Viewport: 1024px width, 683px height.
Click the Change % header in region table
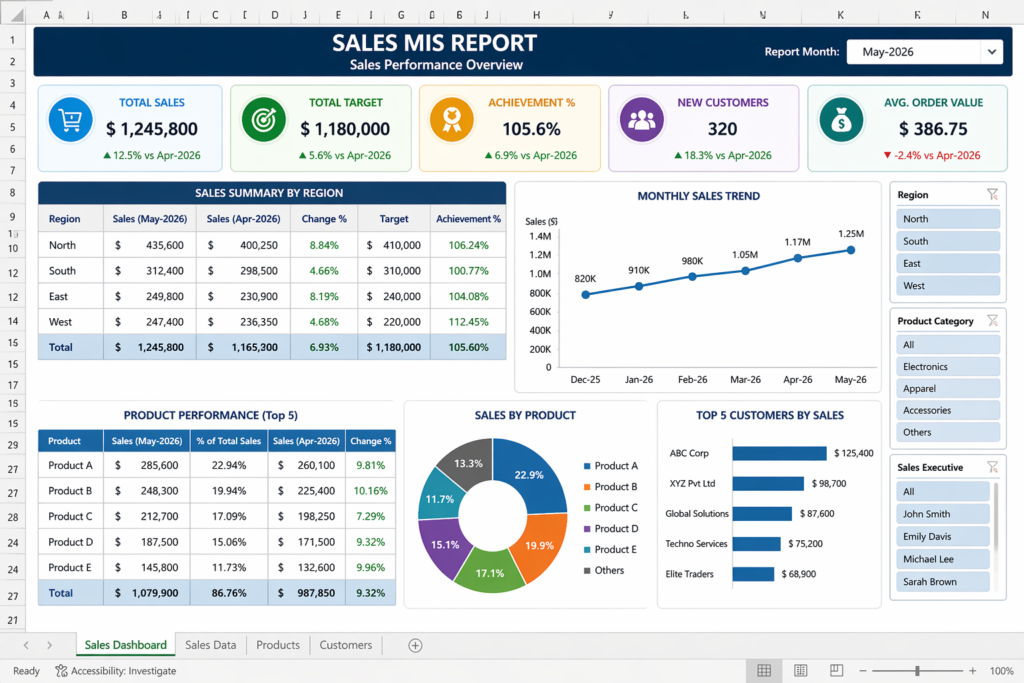coord(324,219)
